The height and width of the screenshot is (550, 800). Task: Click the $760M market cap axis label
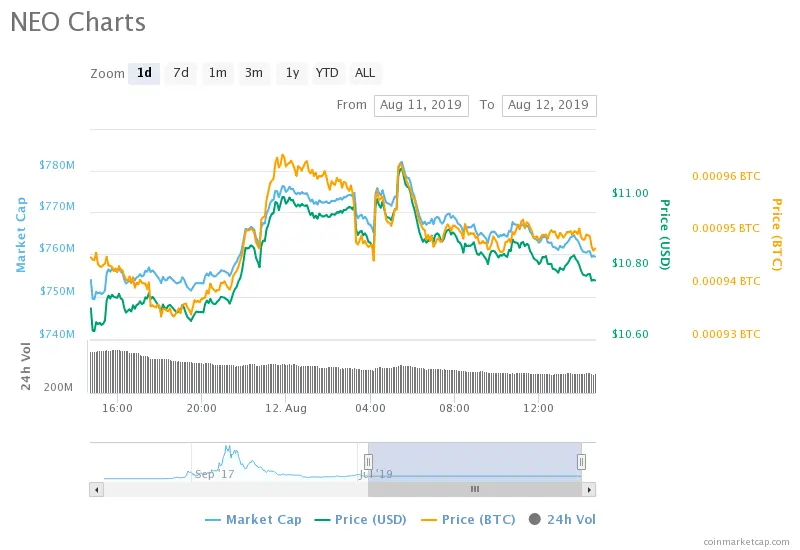coord(57,248)
